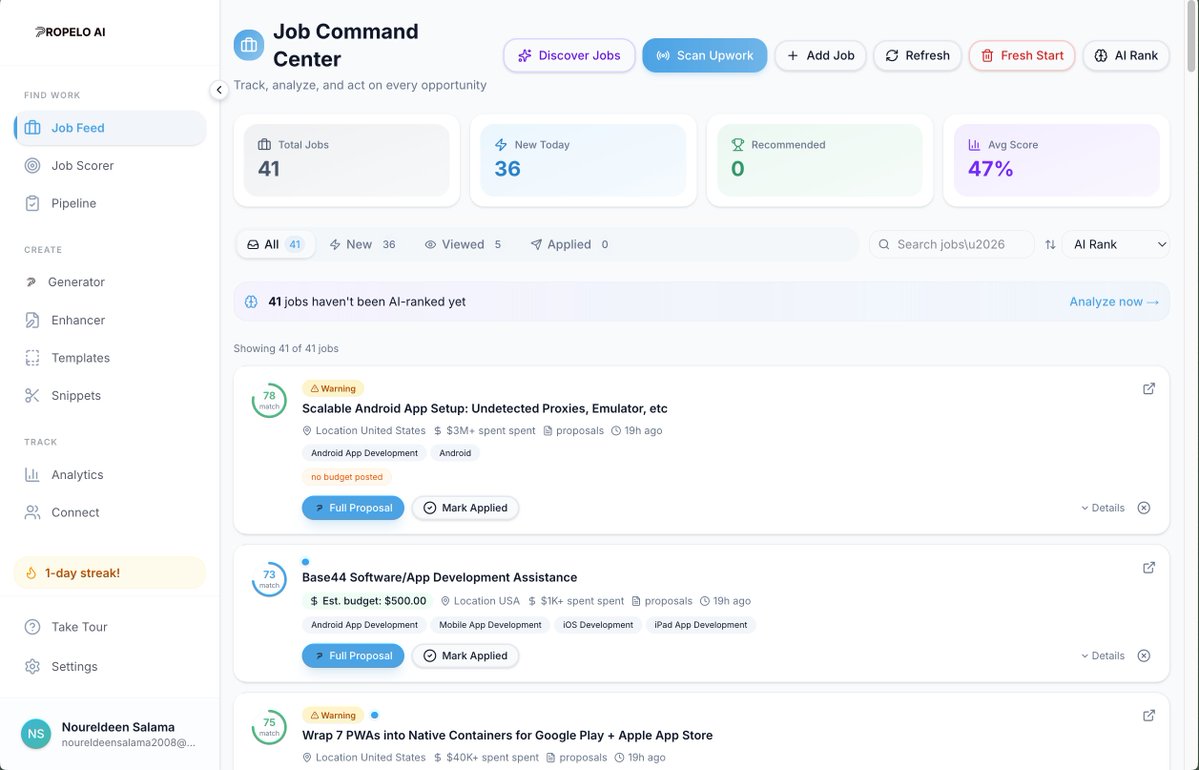Open the AI Rank sort dropdown
Image resolution: width=1199 pixels, height=770 pixels.
1115,243
